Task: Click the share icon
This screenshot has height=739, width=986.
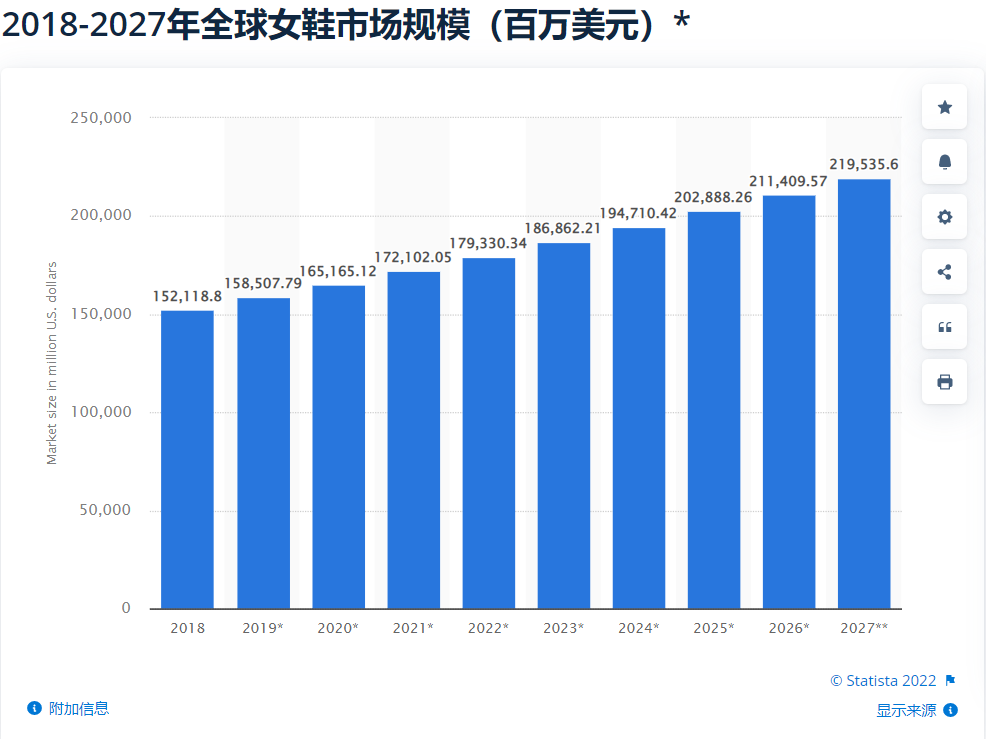Action: 944,272
